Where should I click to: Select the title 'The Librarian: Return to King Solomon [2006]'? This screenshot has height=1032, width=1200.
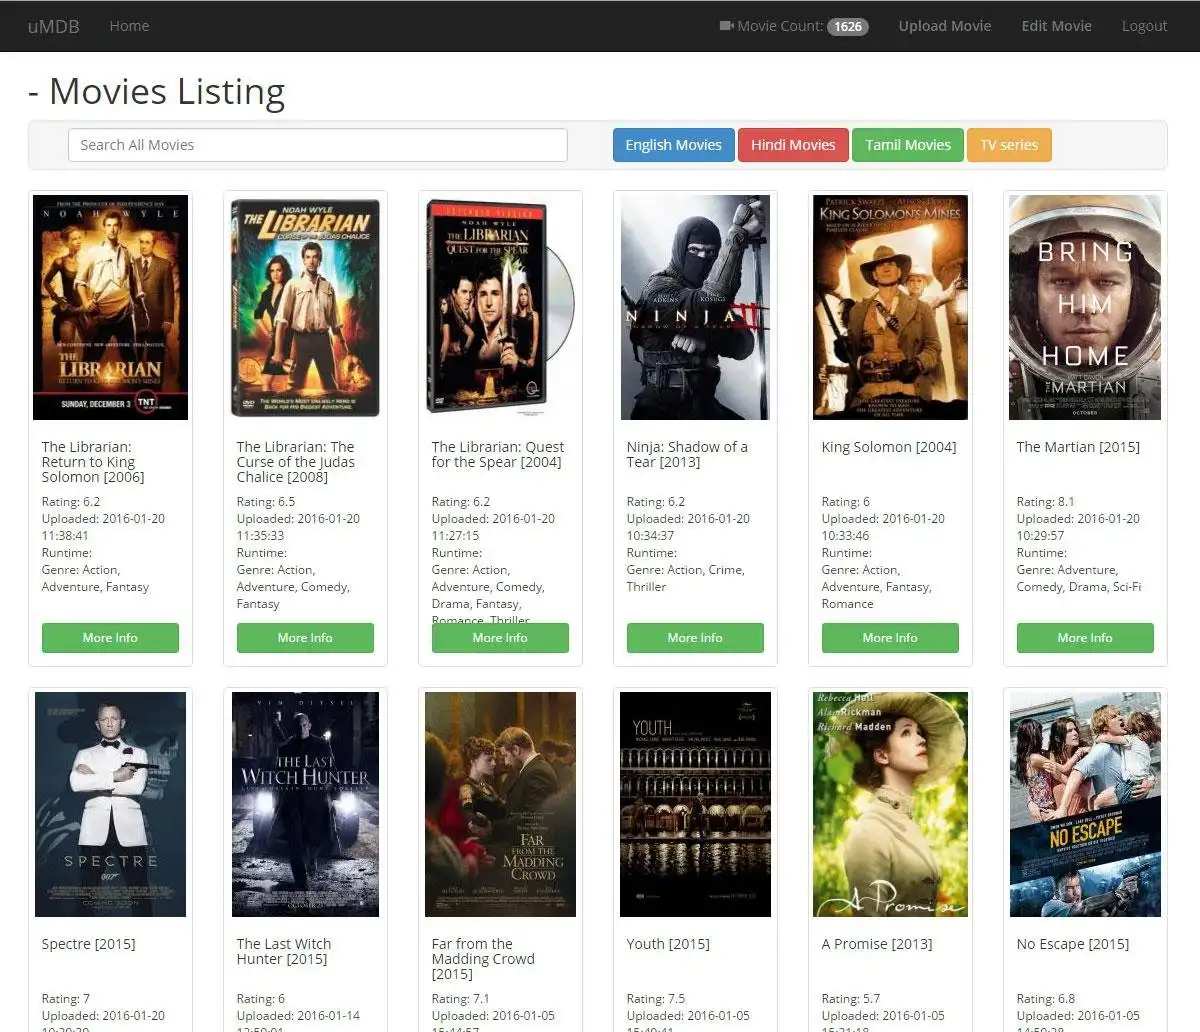click(93, 462)
